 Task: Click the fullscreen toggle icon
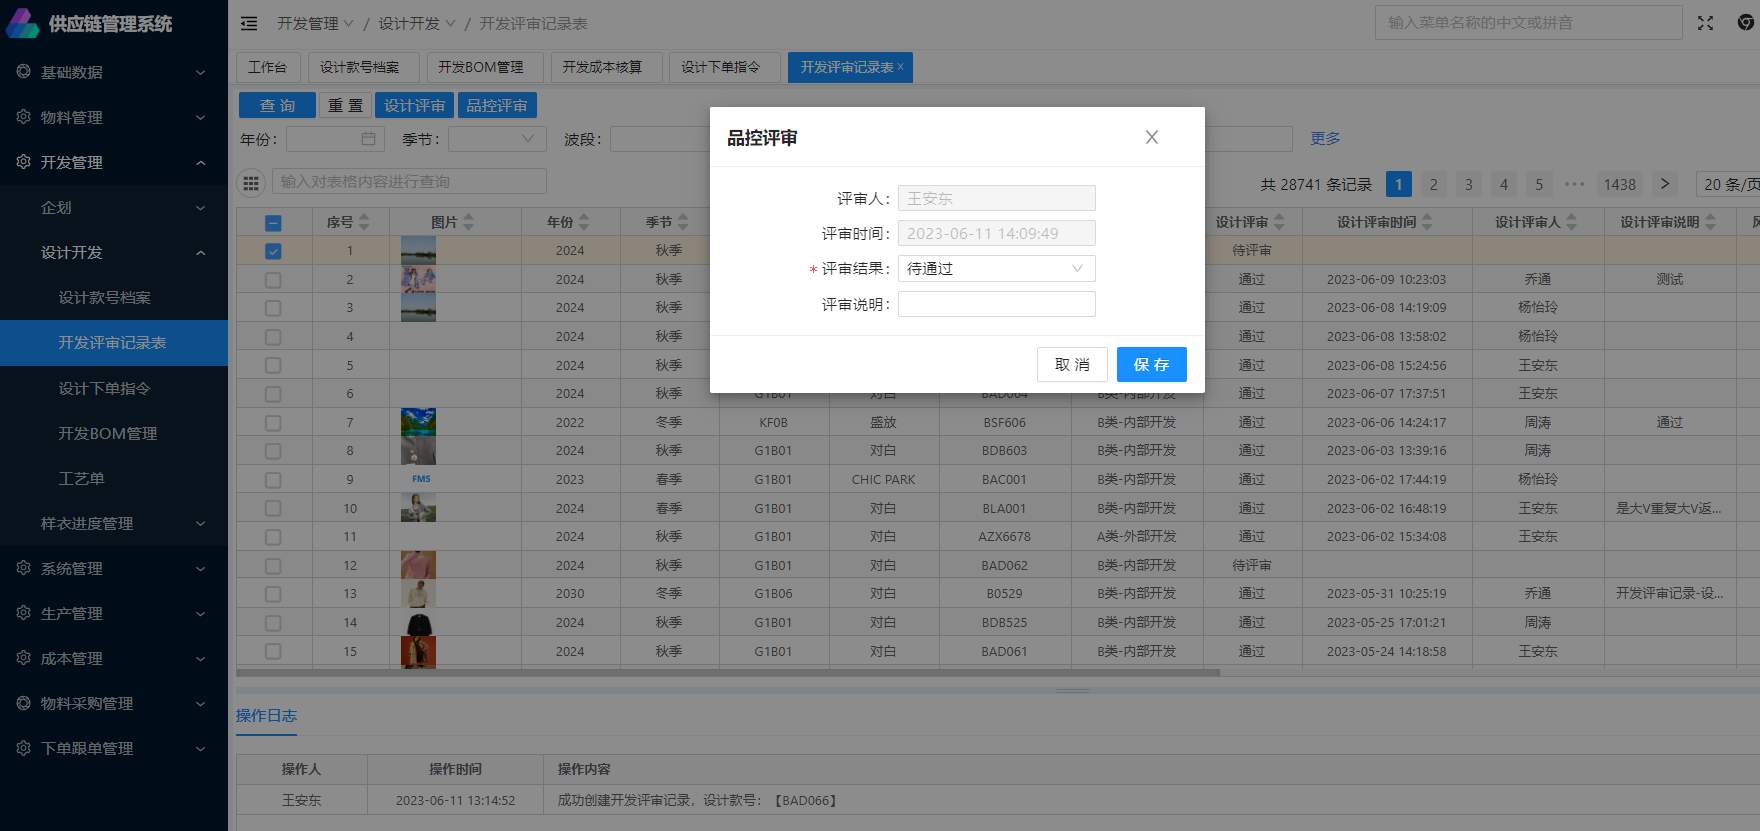tap(1705, 23)
